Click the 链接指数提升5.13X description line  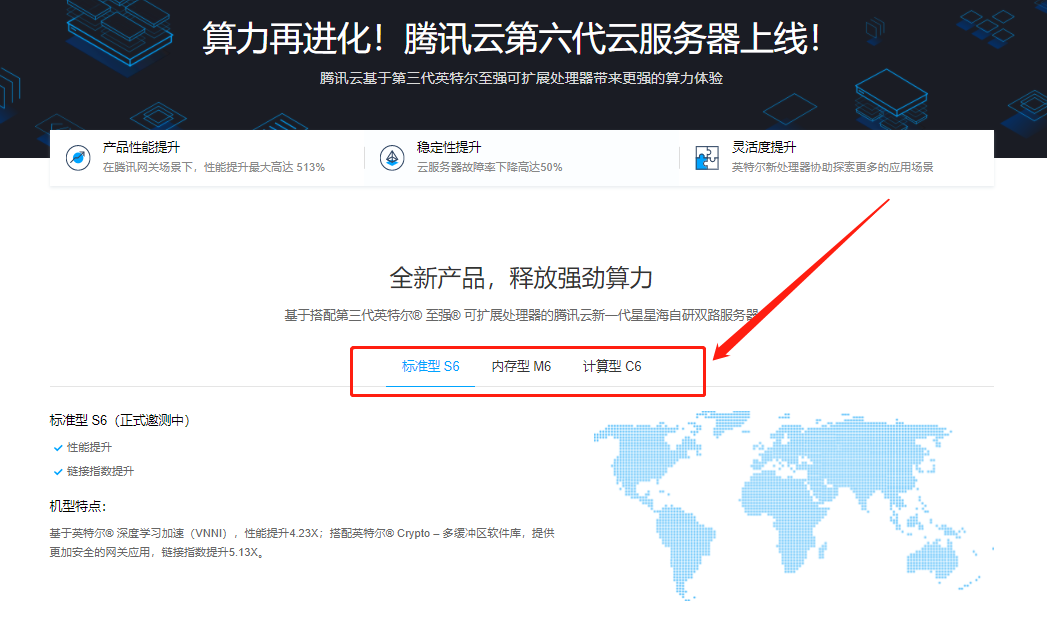(x=157, y=552)
